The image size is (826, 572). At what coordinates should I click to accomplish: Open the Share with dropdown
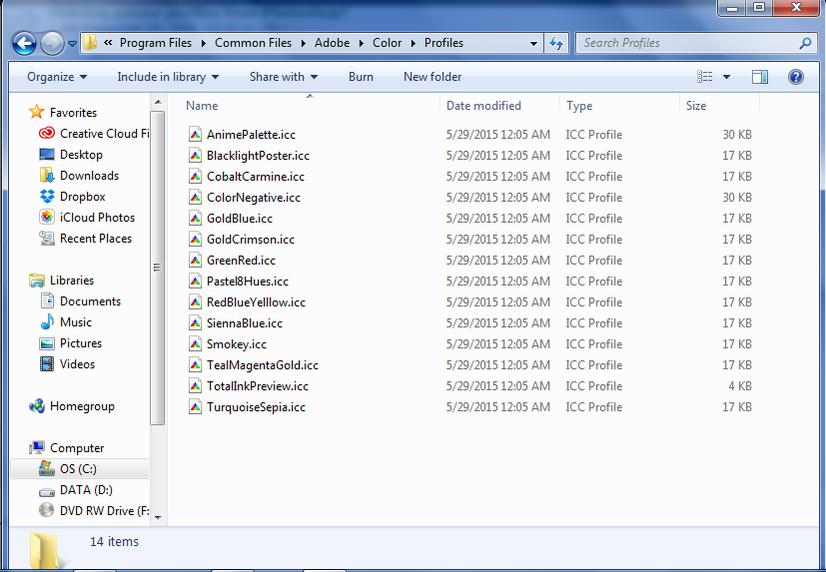pos(283,77)
